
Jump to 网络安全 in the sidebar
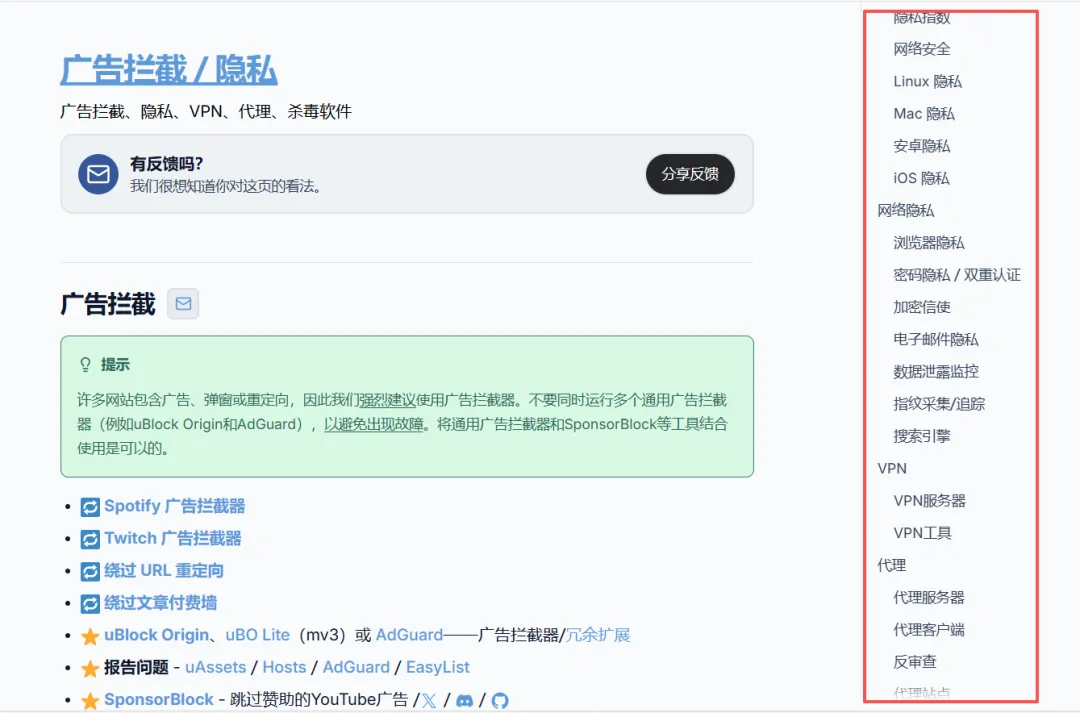pyautogui.click(x=922, y=49)
